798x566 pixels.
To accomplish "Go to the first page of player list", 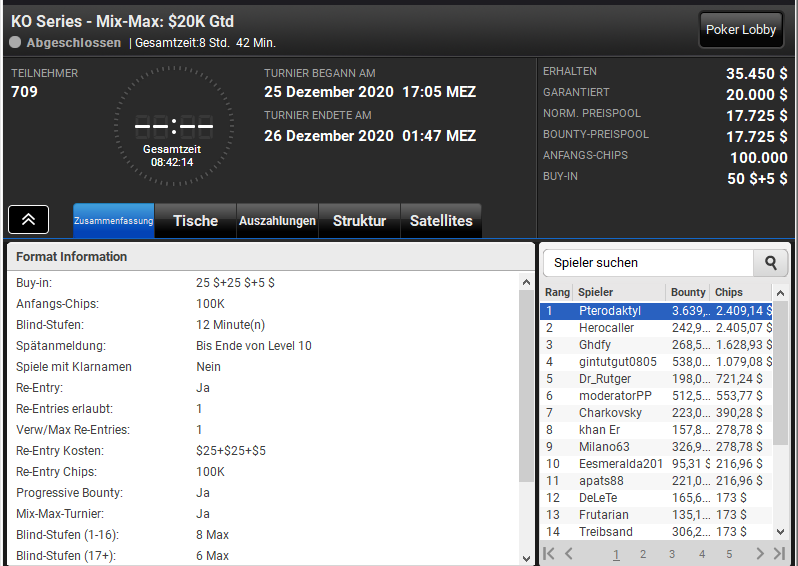I will coord(549,553).
